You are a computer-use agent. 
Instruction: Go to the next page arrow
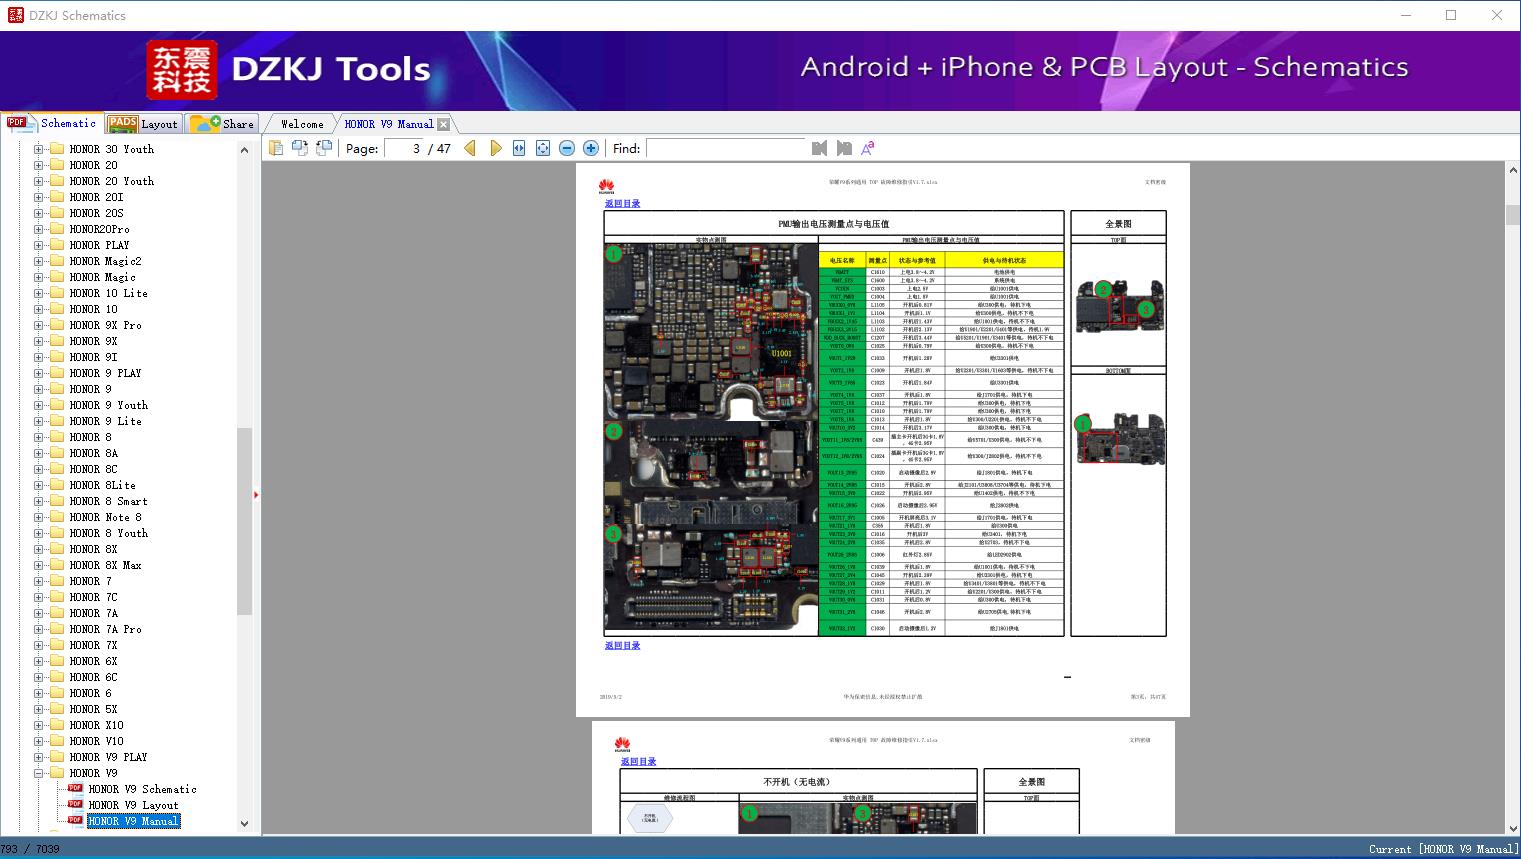tap(495, 148)
